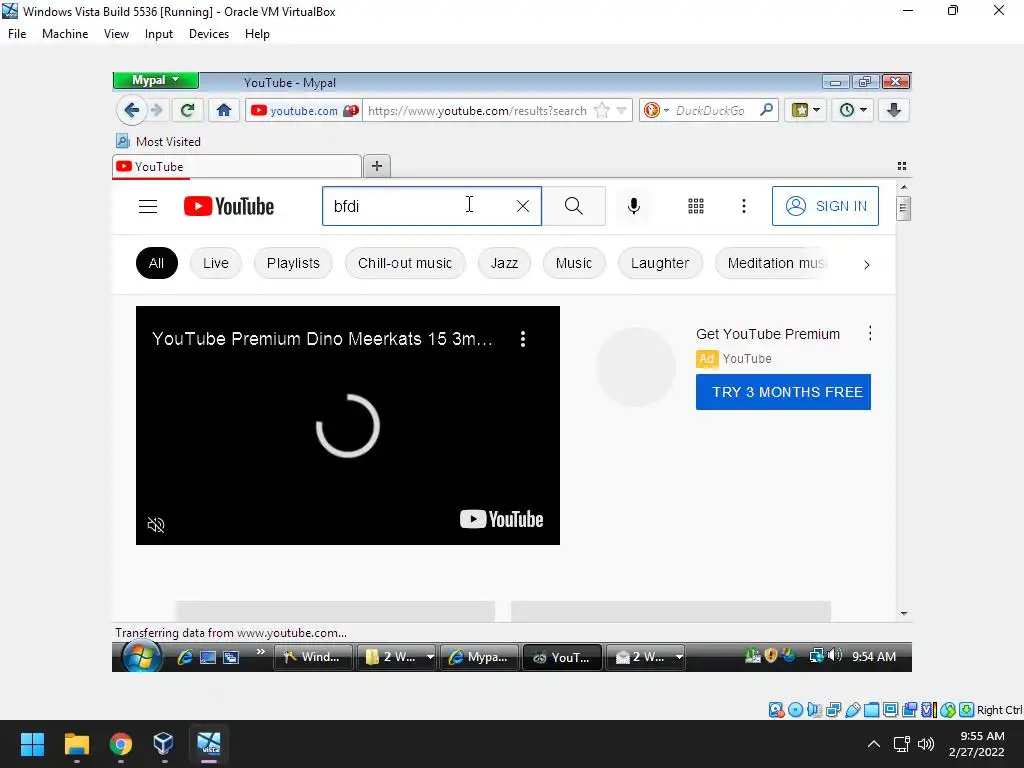Open the Most Visited bookmarks folder
The width and height of the screenshot is (1024, 768).
(x=158, y=142)
